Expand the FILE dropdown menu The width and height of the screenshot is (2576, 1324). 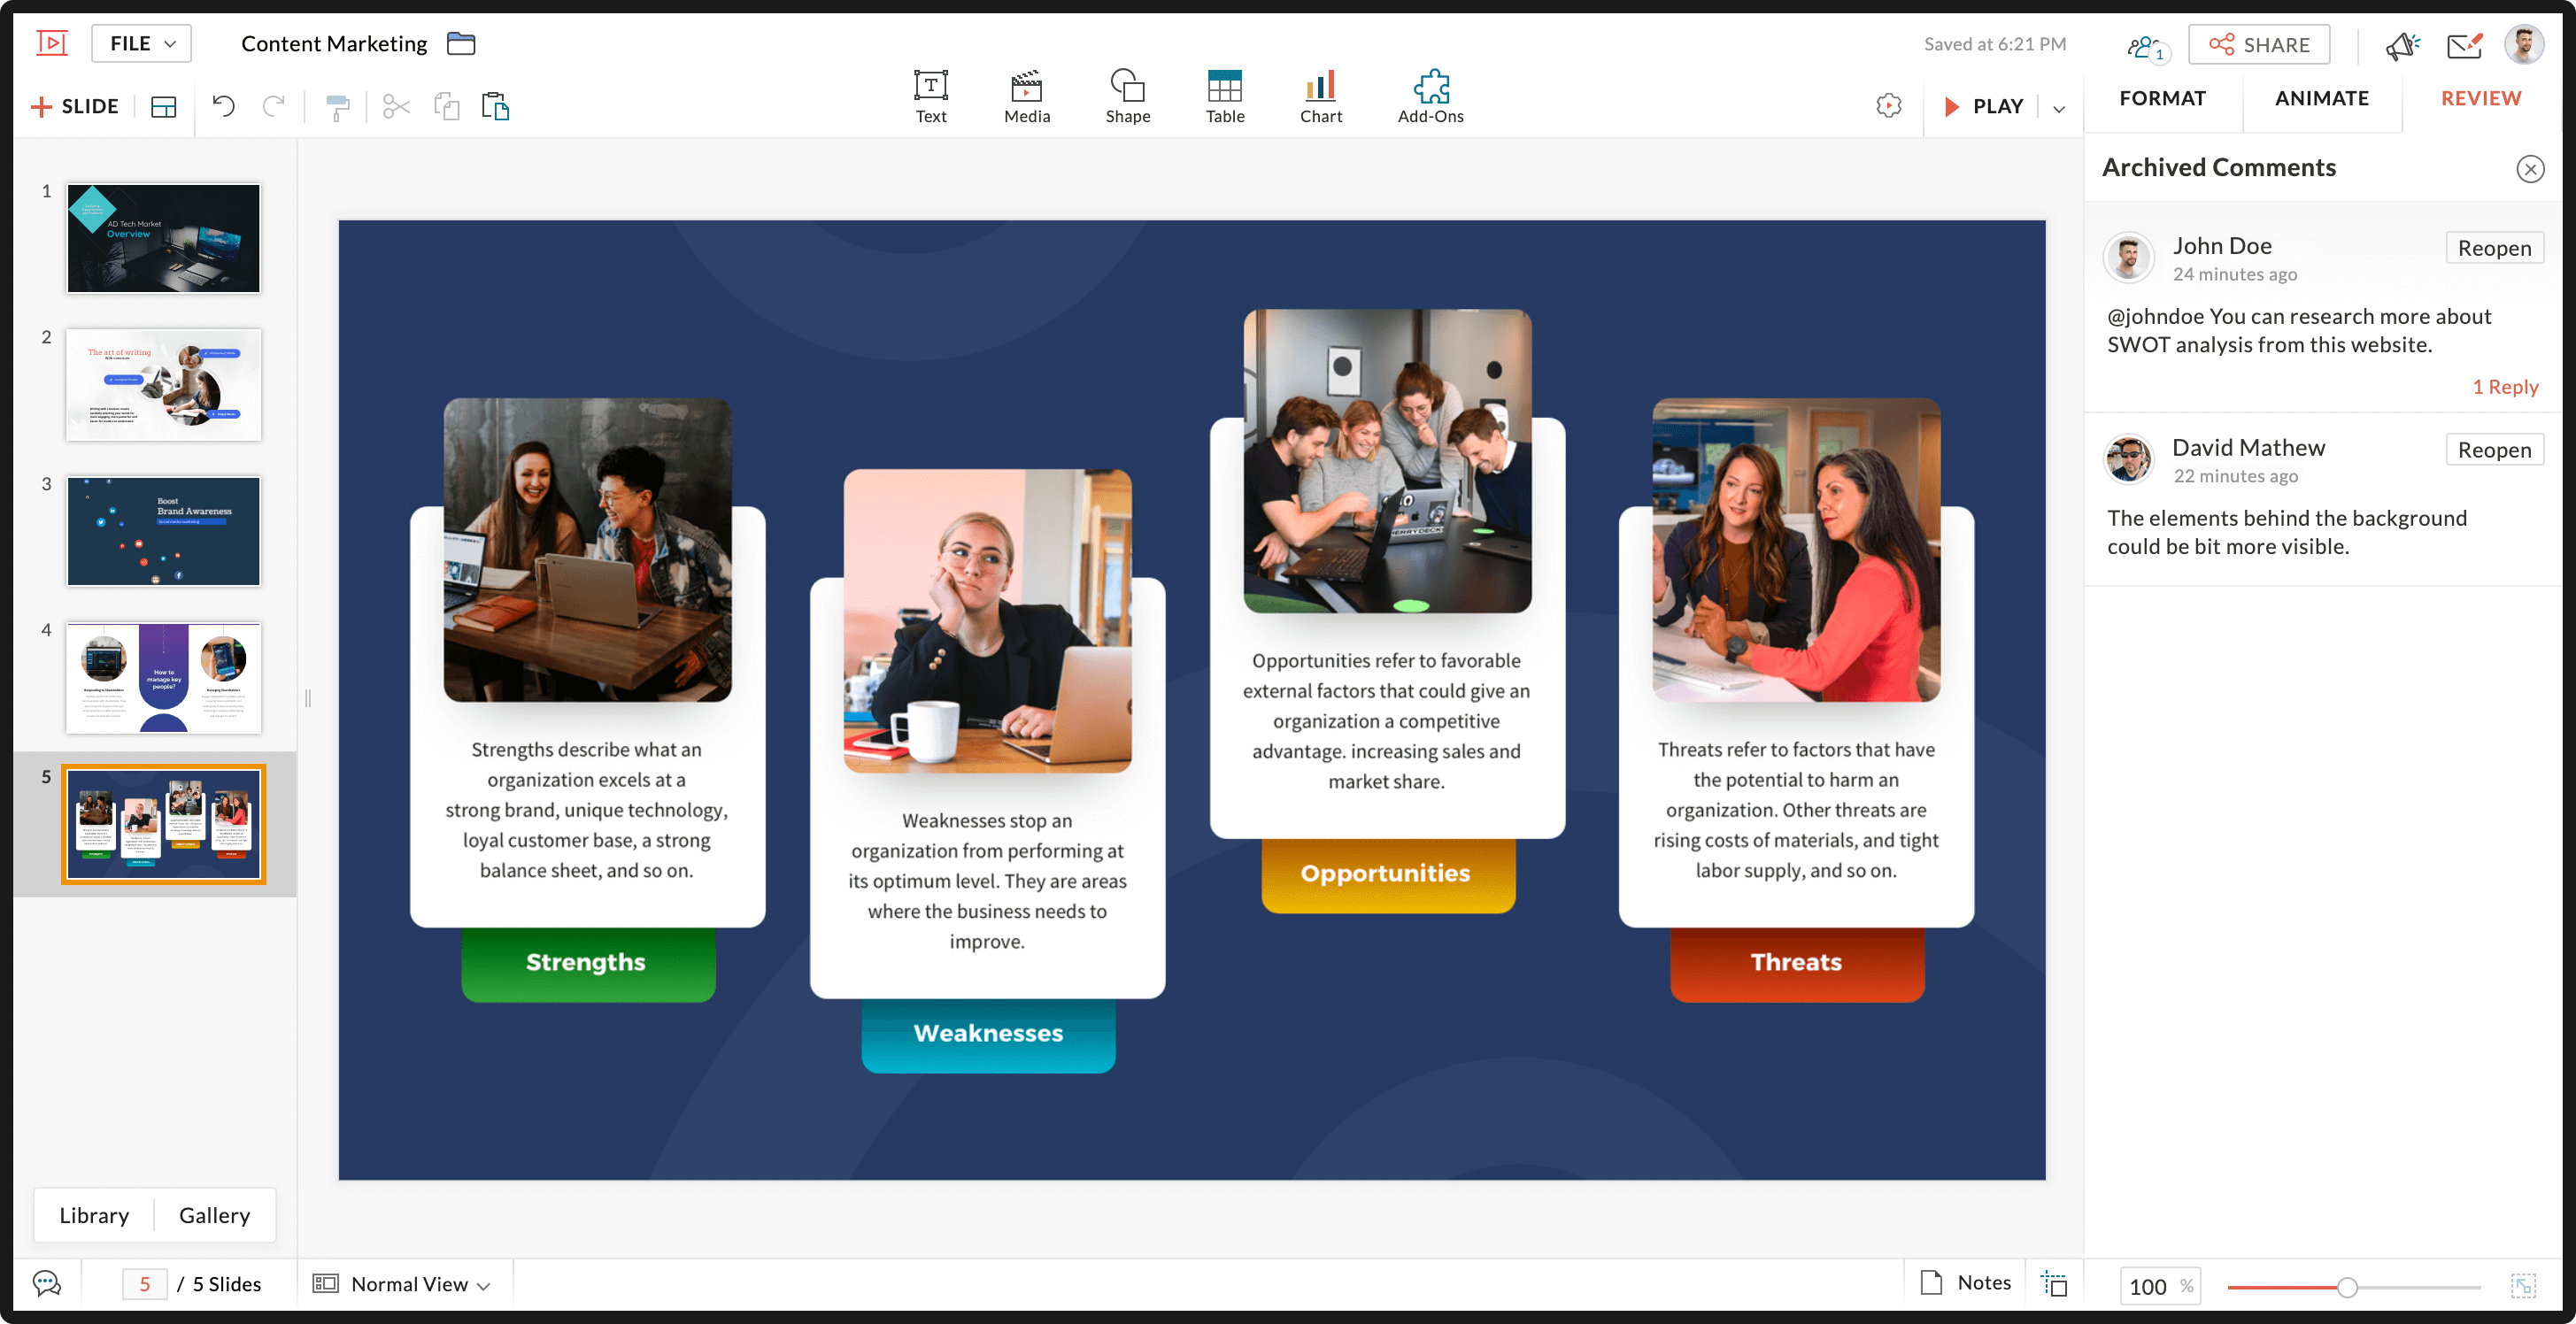coord(142,44)
